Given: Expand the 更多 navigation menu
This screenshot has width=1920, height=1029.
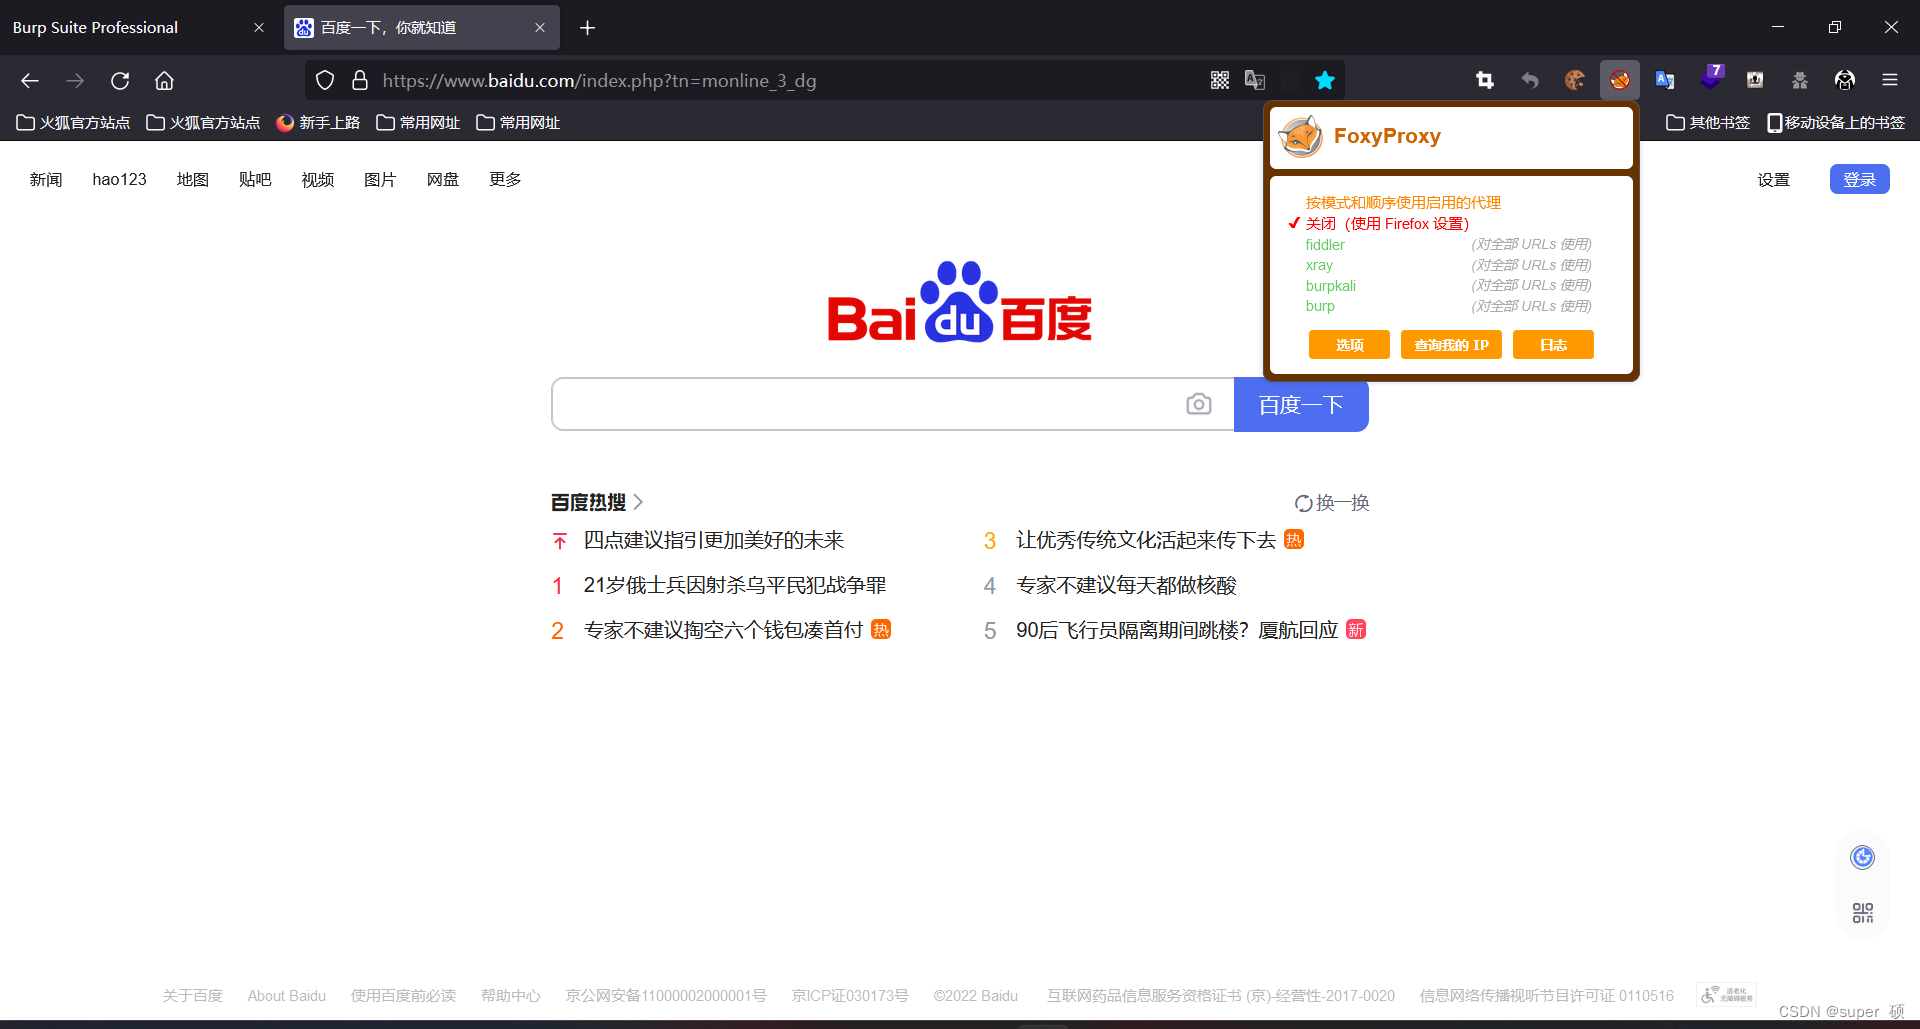Looking at the screenshot, I should pyautogui.click(x=505, y=180).
